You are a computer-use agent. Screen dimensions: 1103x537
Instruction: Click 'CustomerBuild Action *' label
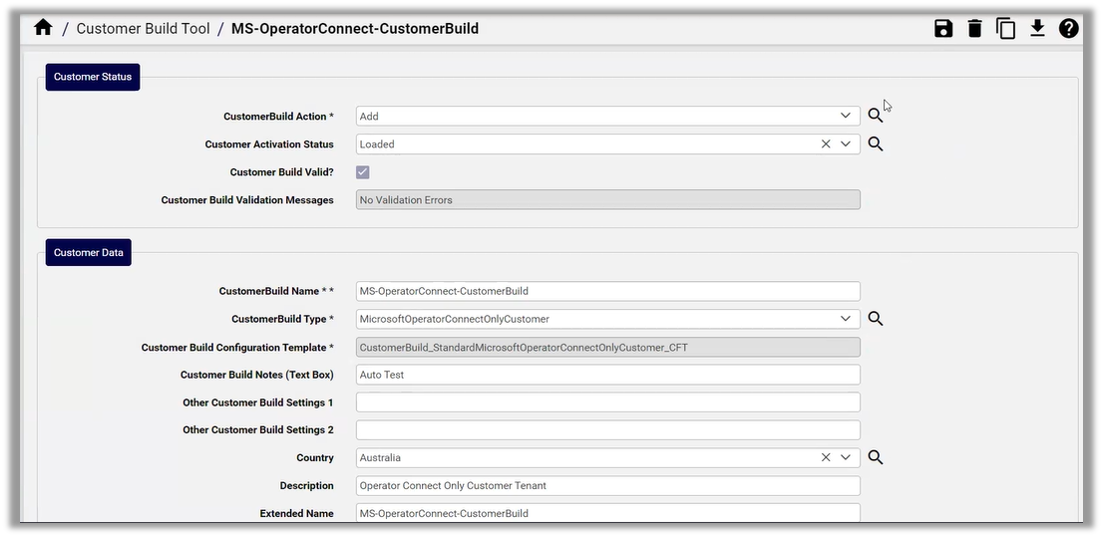(x=279, y=117)
